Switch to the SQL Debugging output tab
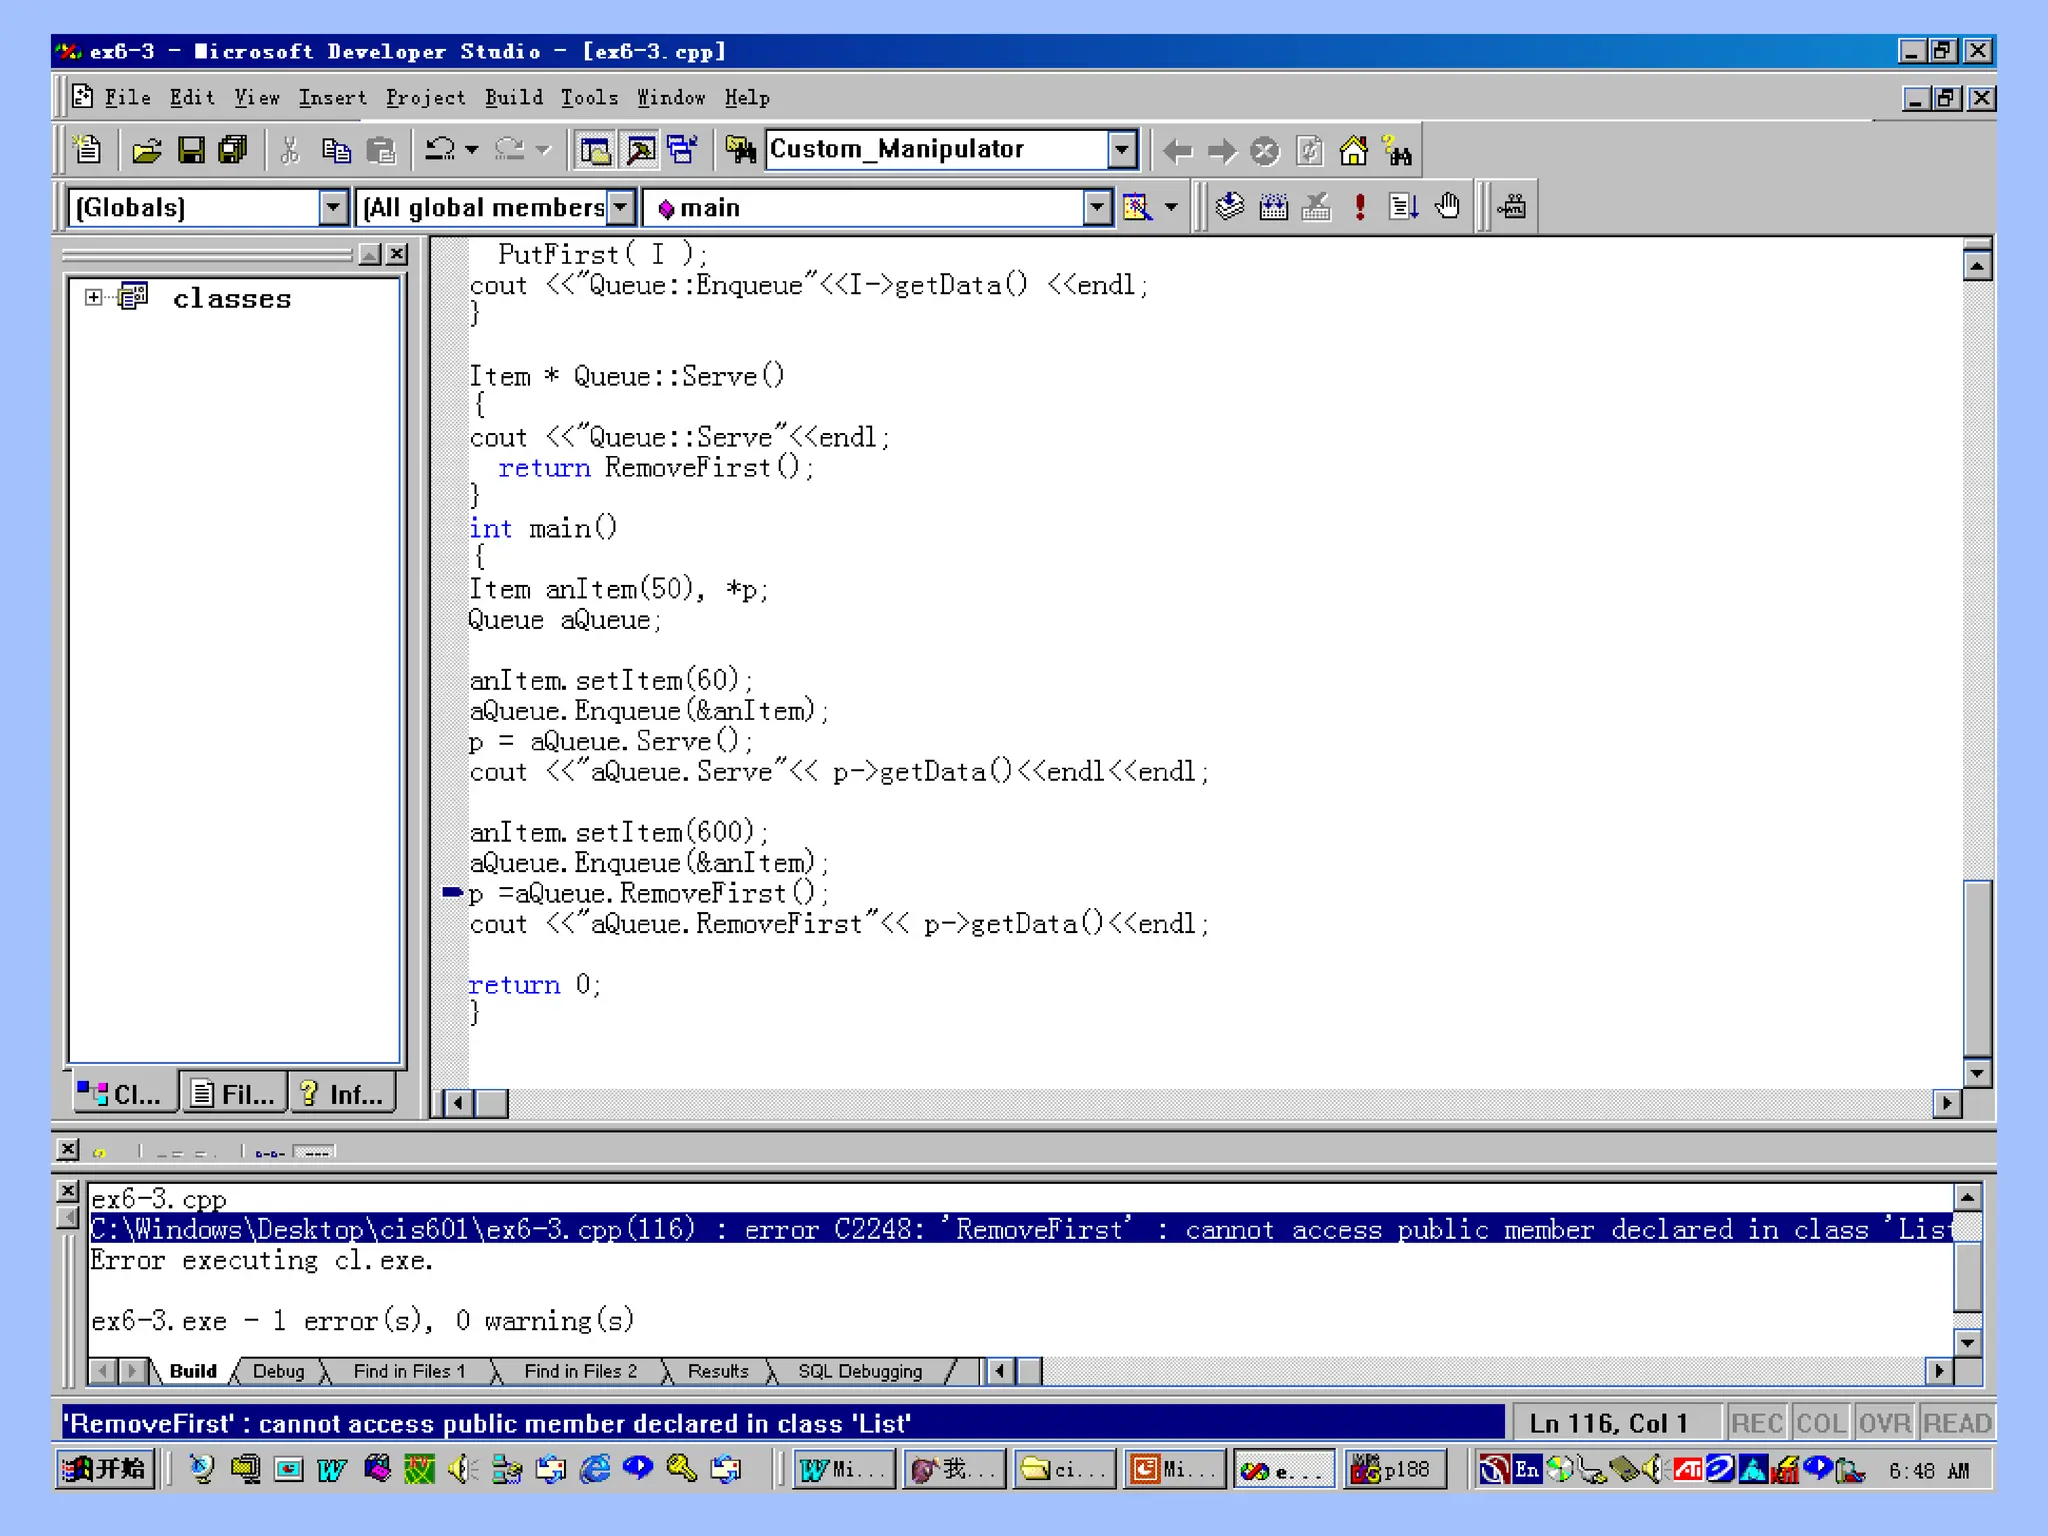Image resolution: width=2048 pixels, height=1536 pixels. coord(860,1371)
